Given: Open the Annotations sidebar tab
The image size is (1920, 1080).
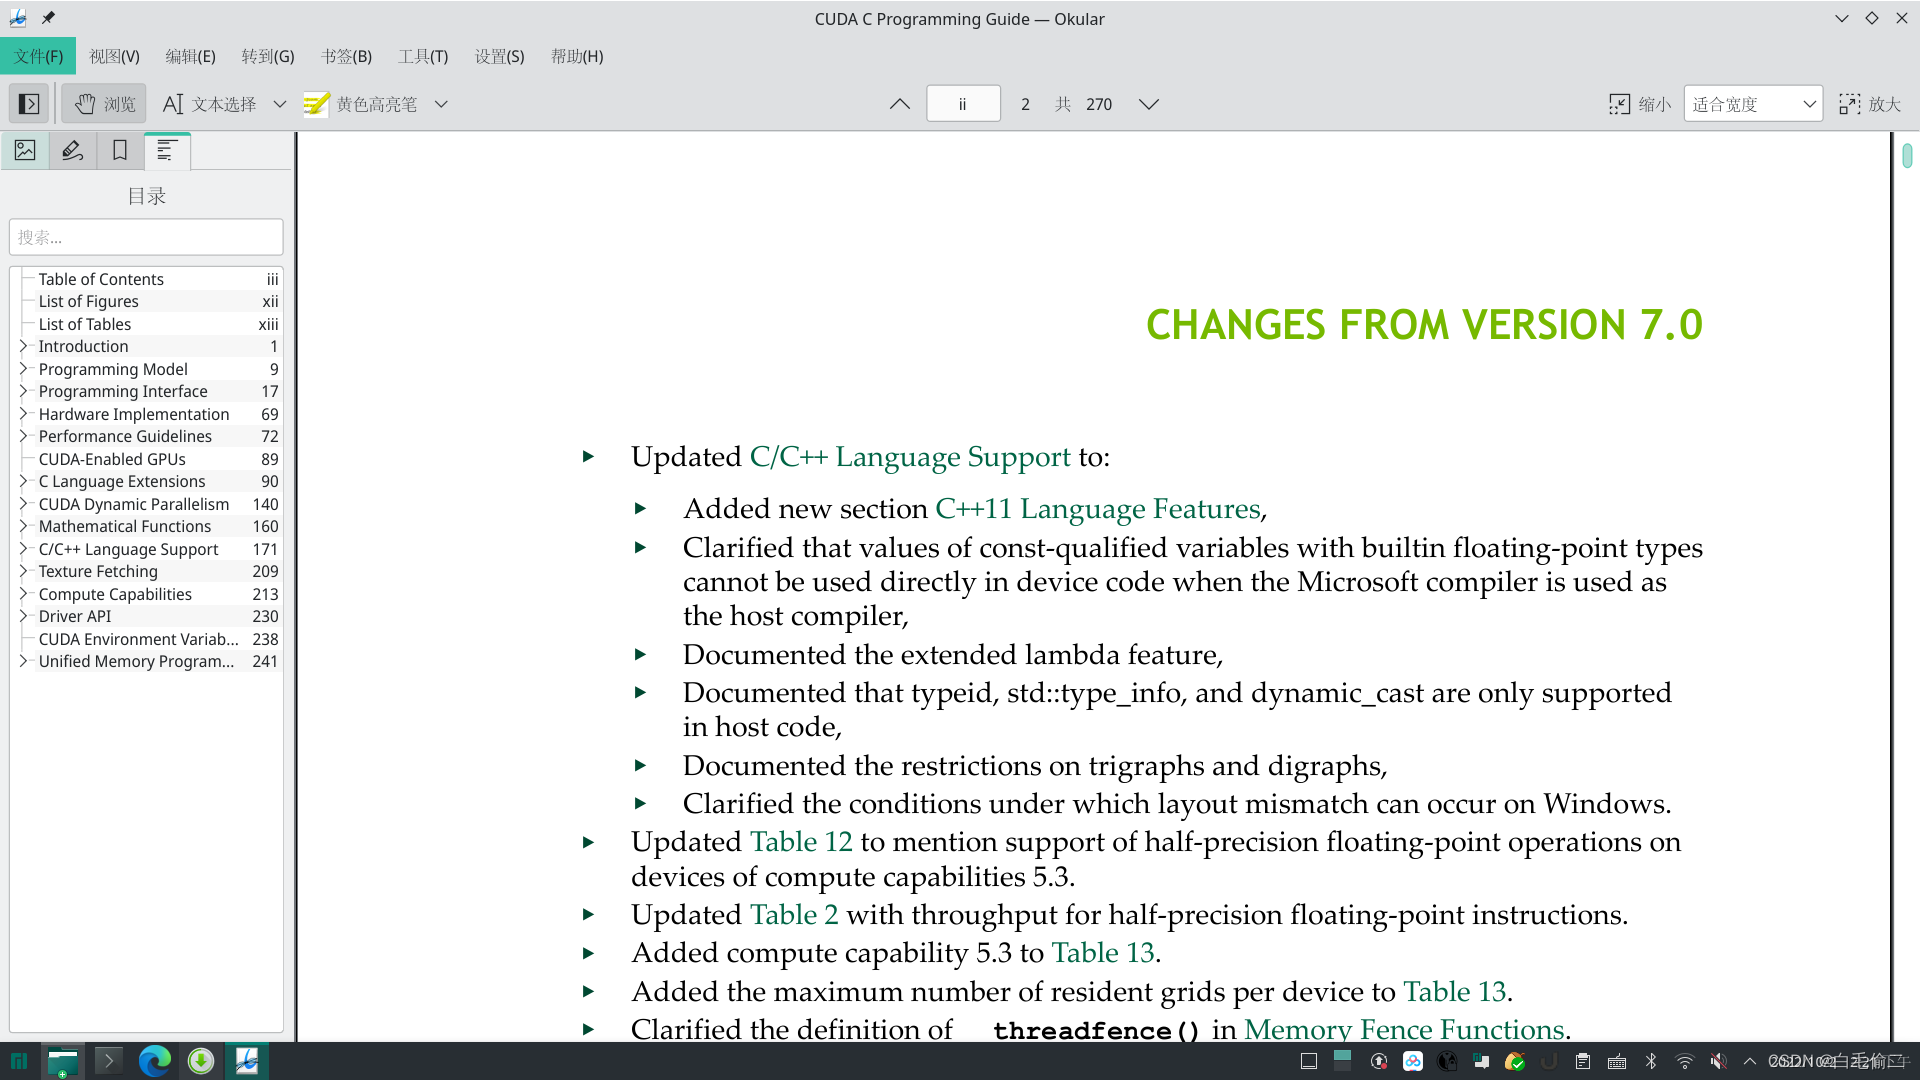Looking at the screenshot, I should pyautogui.click(x=72, y=151).
